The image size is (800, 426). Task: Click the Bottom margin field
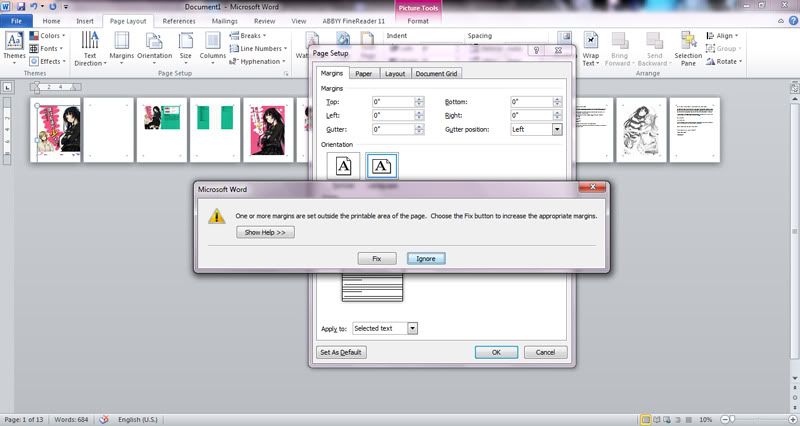click(x=531, y=102)
